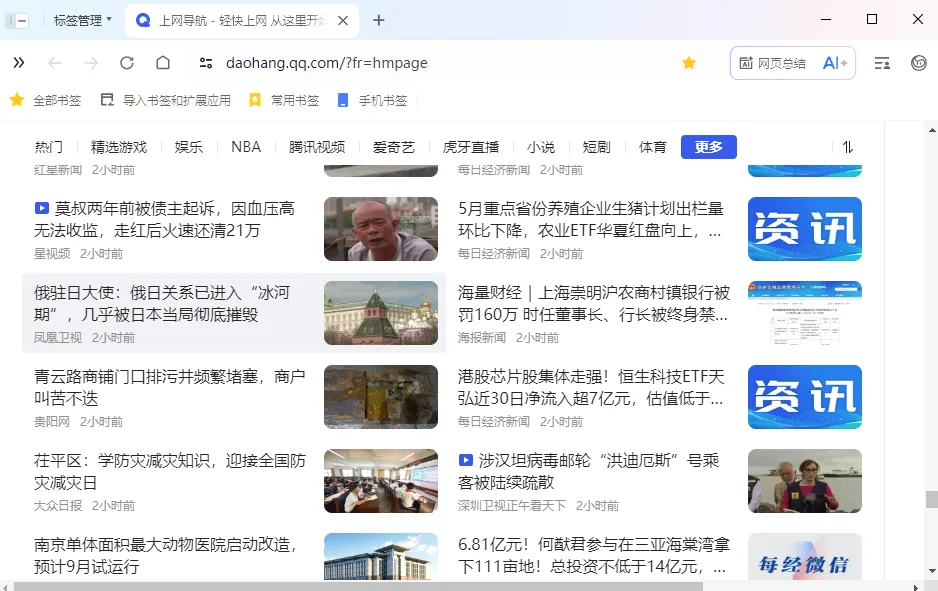Open thumbnail of bald man 莫叔 article

[x=381, y=229]
